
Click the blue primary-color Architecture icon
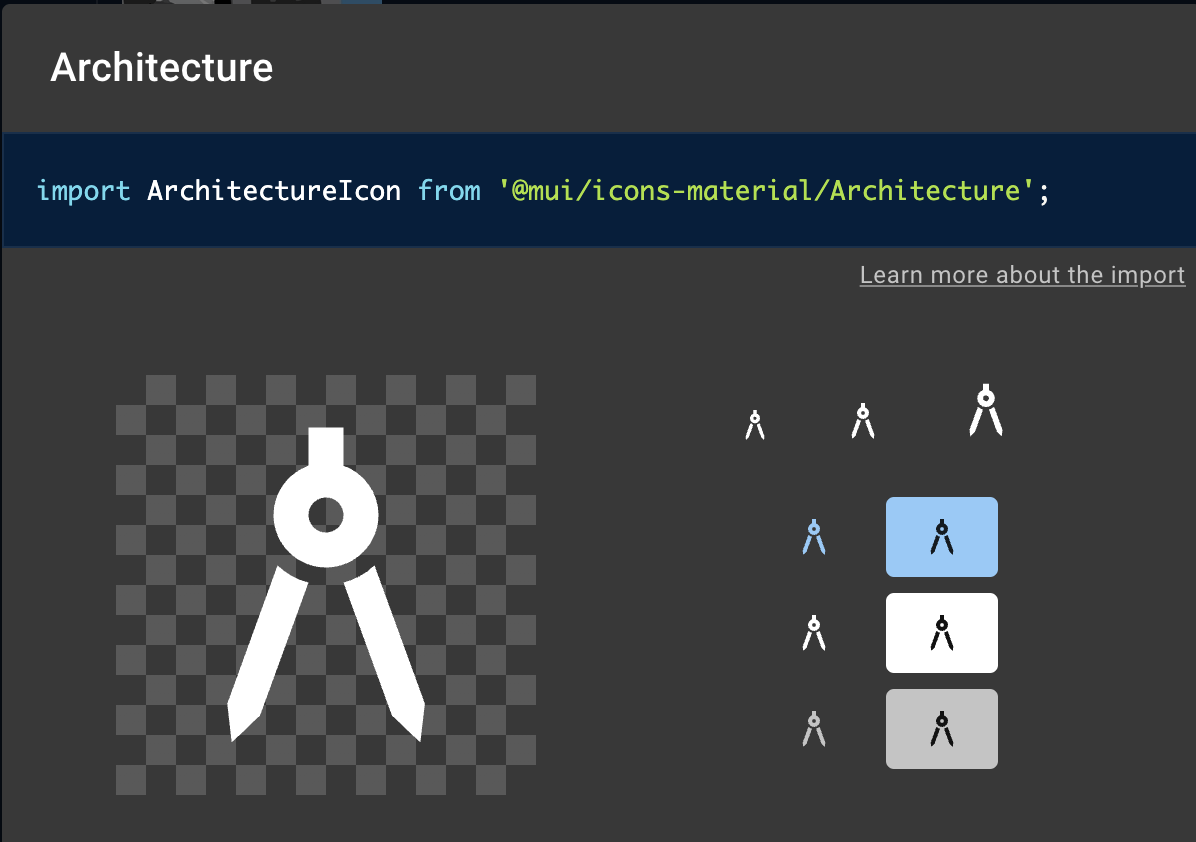(814, 537)
